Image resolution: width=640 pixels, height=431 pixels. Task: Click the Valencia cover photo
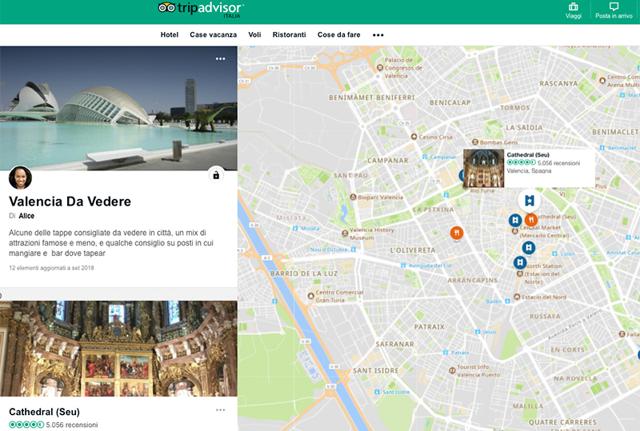pos(118,108)
